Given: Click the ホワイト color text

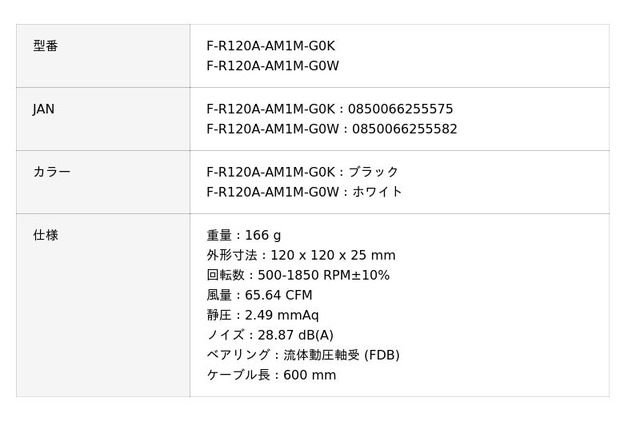Looking at the screenshot, I should coord(378,192).
